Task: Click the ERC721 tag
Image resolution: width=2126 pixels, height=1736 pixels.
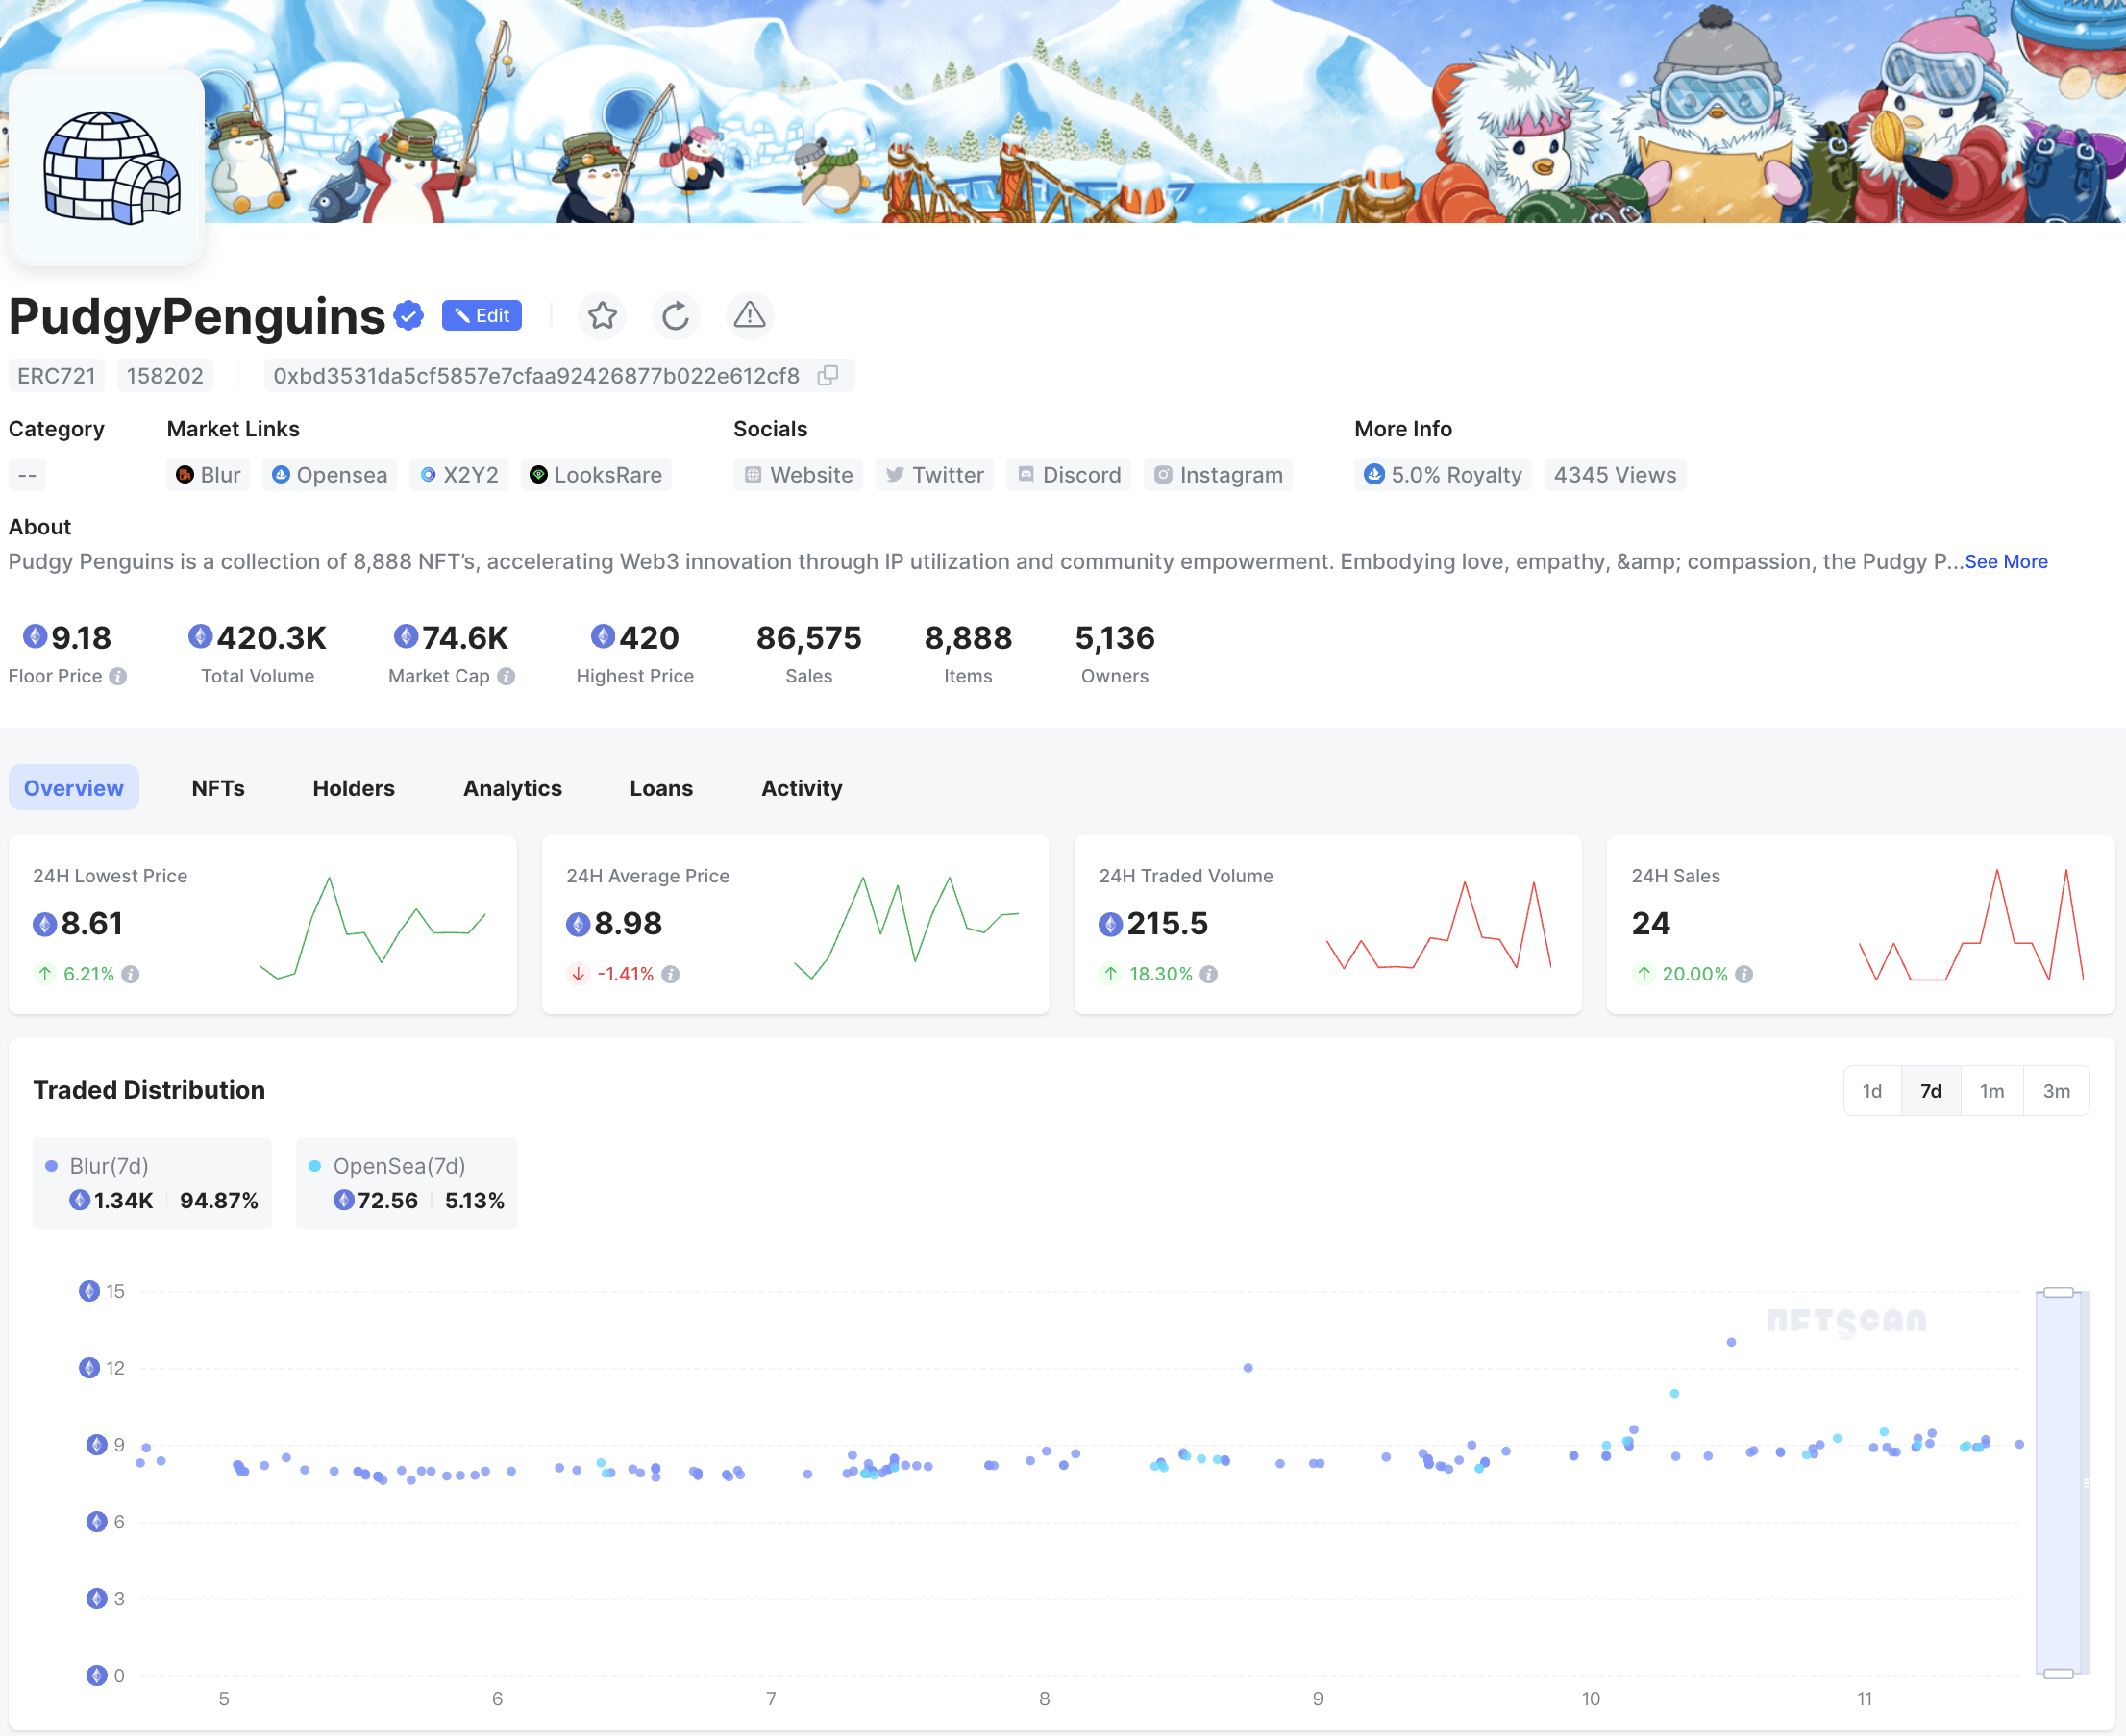Action: tap(57, 376)
